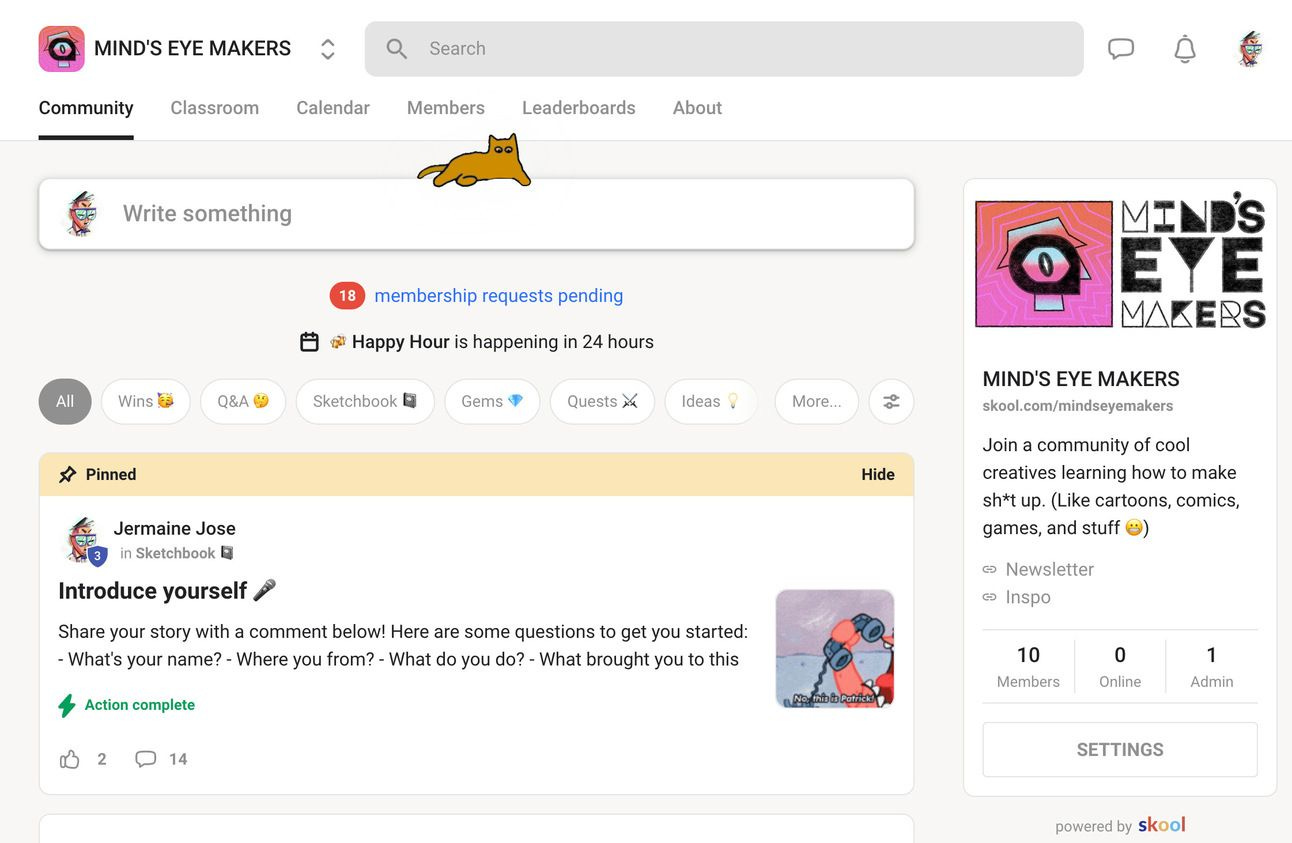
Task: Click the Write something post box
Action: (476, 214)
